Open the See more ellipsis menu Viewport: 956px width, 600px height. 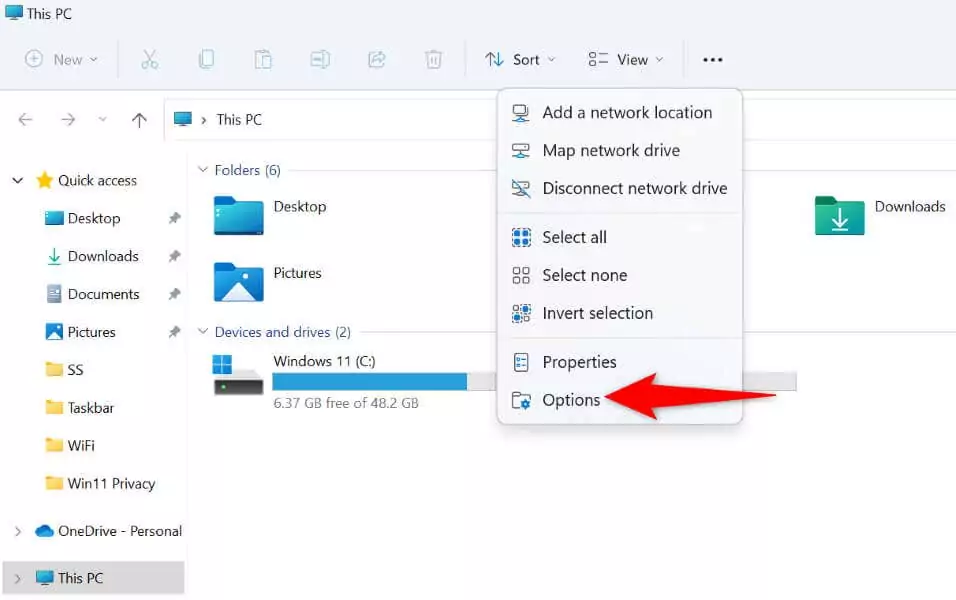[712, 59]
